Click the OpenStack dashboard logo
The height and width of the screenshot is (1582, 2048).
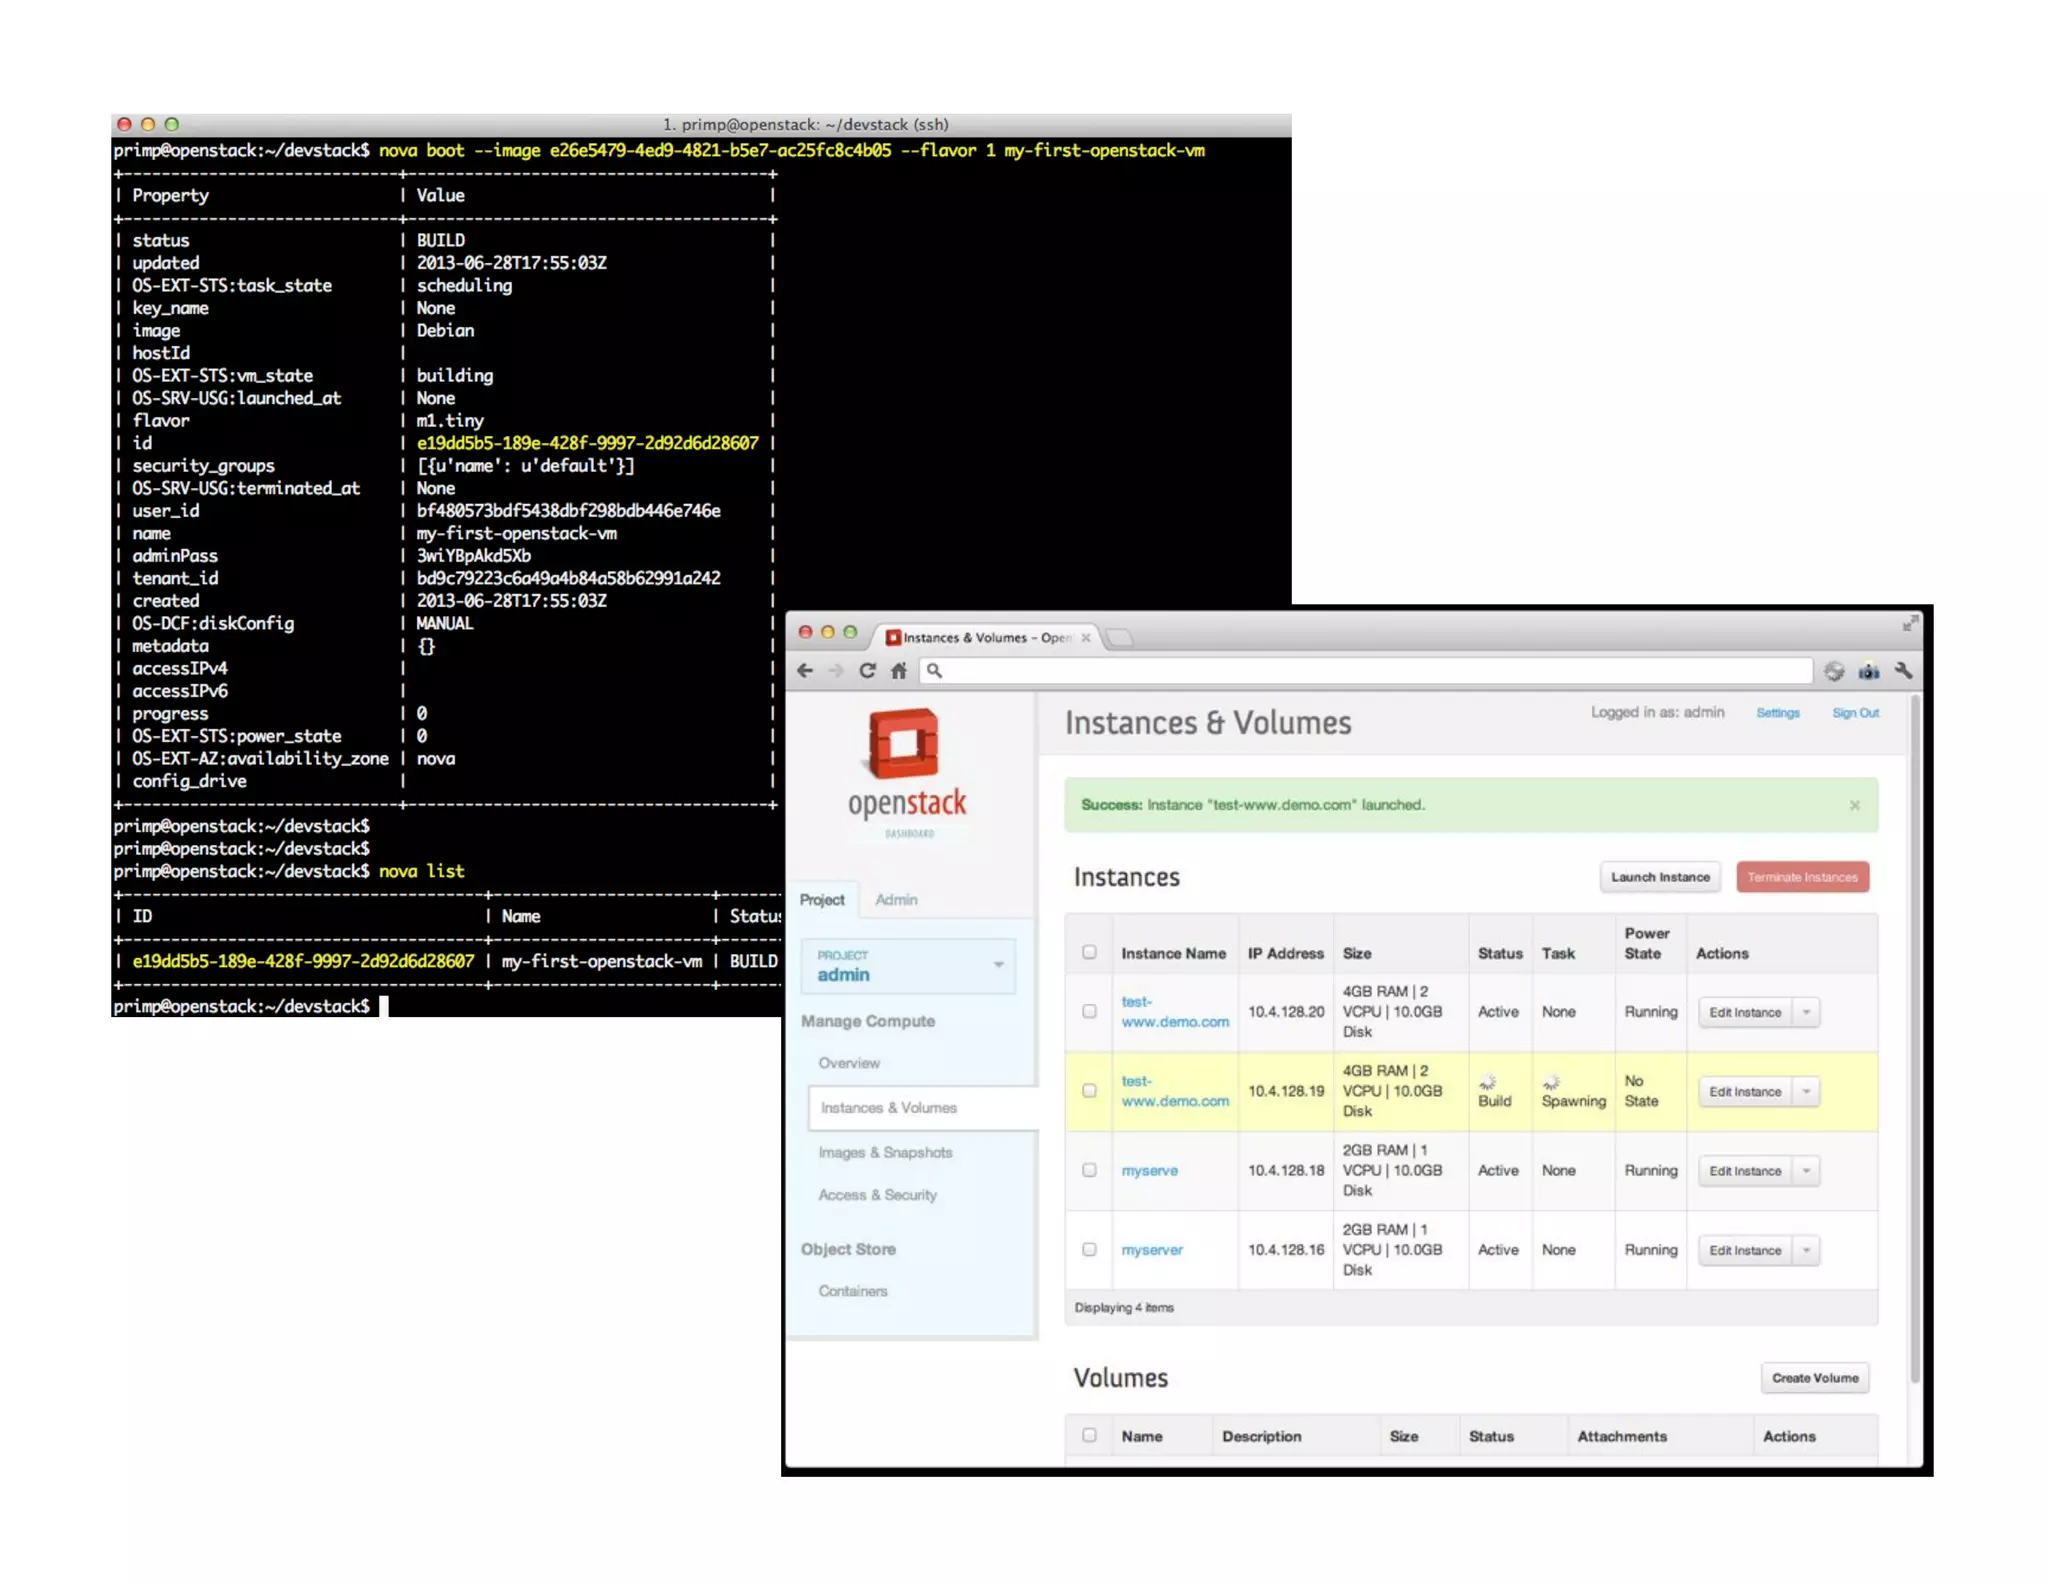coord(906,770)
